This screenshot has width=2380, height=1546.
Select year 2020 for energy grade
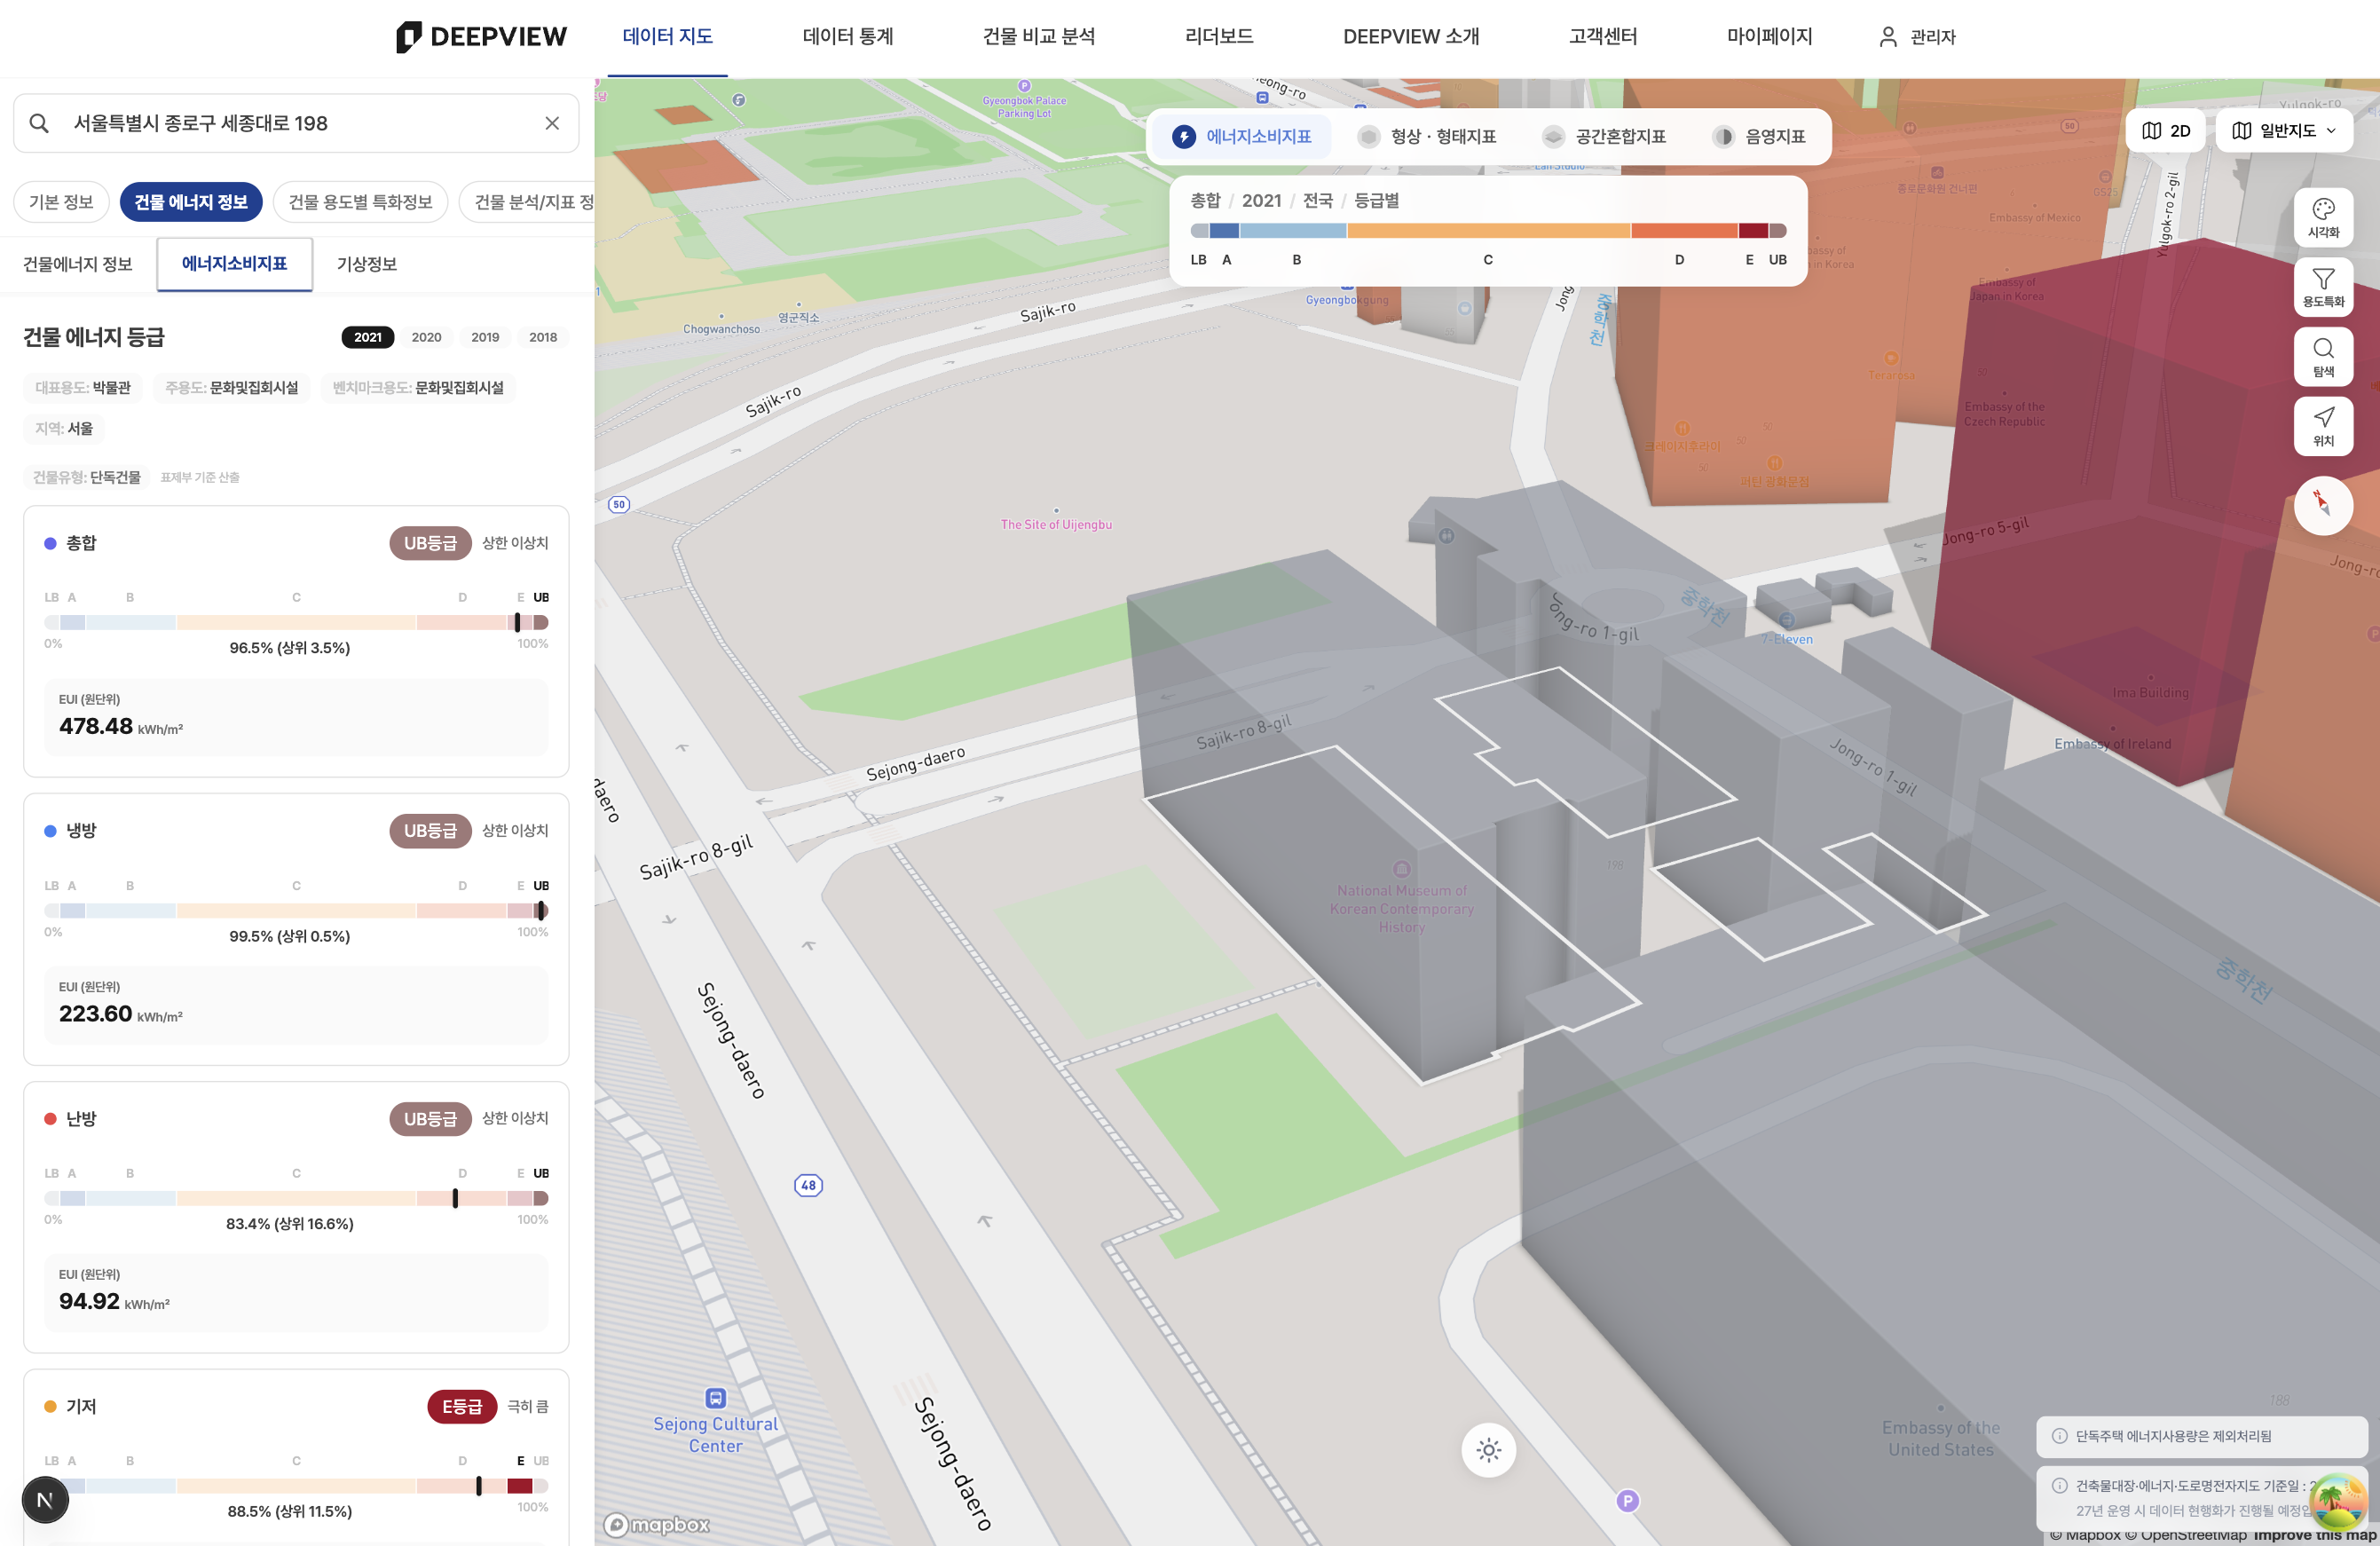(x=426, y=337)
